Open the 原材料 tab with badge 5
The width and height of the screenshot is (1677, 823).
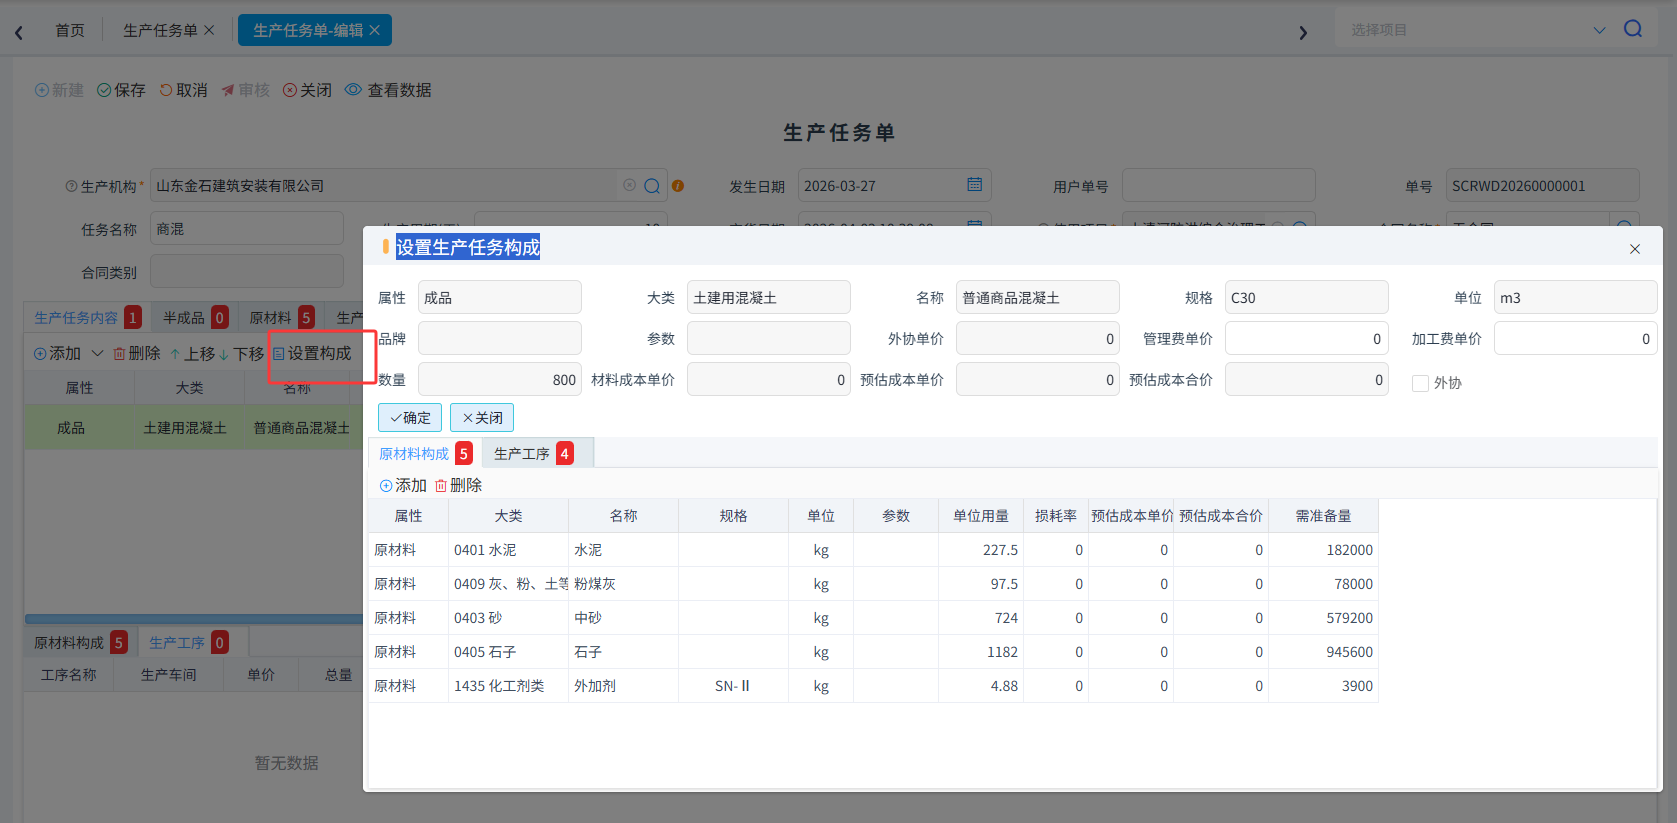281,317
